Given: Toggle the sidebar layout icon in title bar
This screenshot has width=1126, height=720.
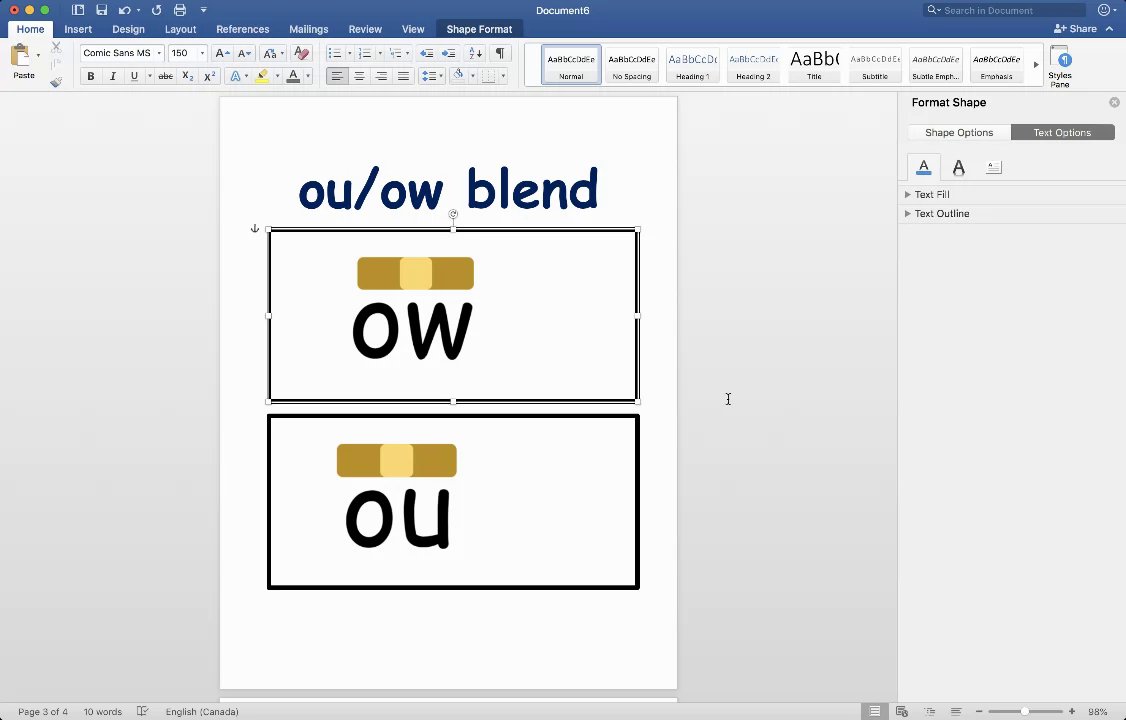Looking at the screenshot, I should tap(78, 10).
